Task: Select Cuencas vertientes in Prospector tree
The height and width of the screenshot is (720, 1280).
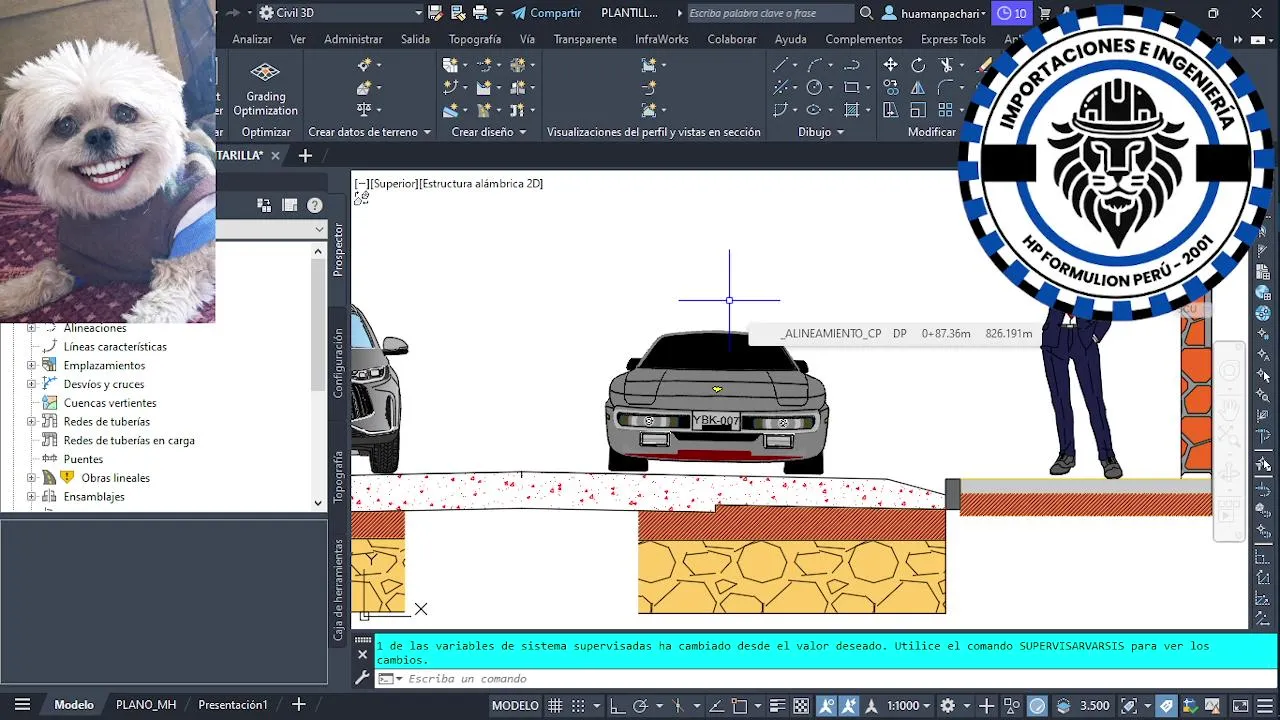Action: (x=110, y=403)
